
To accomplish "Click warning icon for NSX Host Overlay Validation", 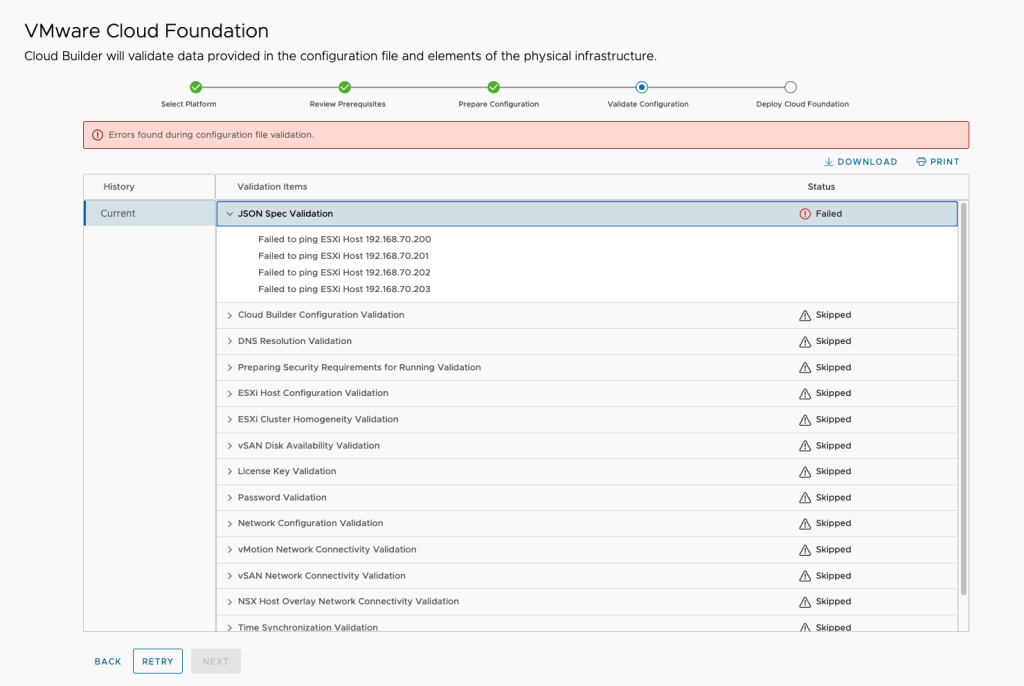I will (x=805, y=602).
